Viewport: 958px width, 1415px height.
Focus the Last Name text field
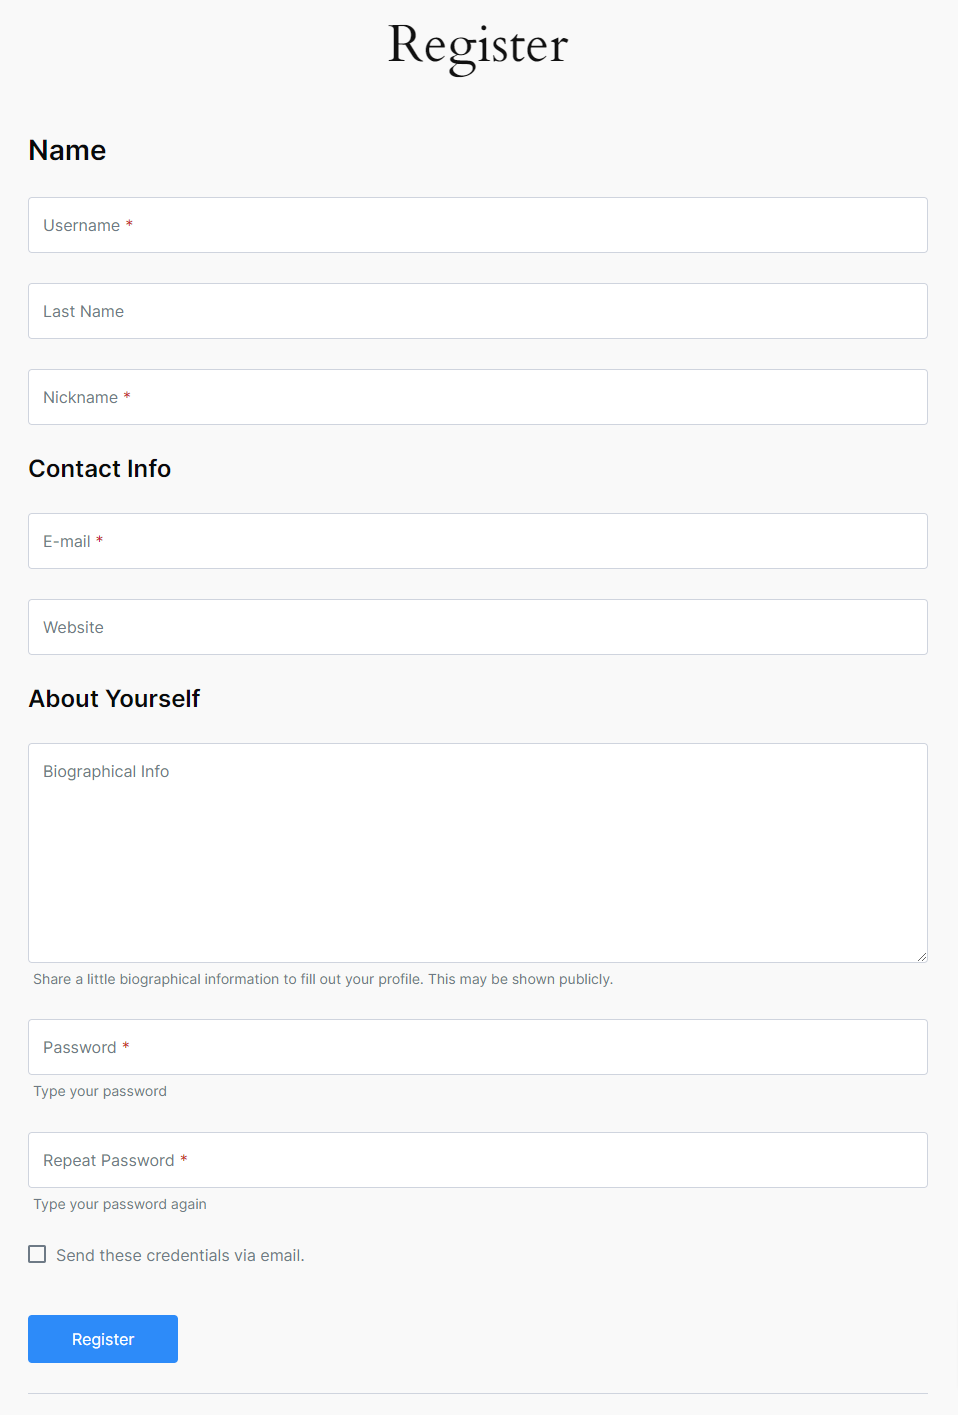coord(478,311)
